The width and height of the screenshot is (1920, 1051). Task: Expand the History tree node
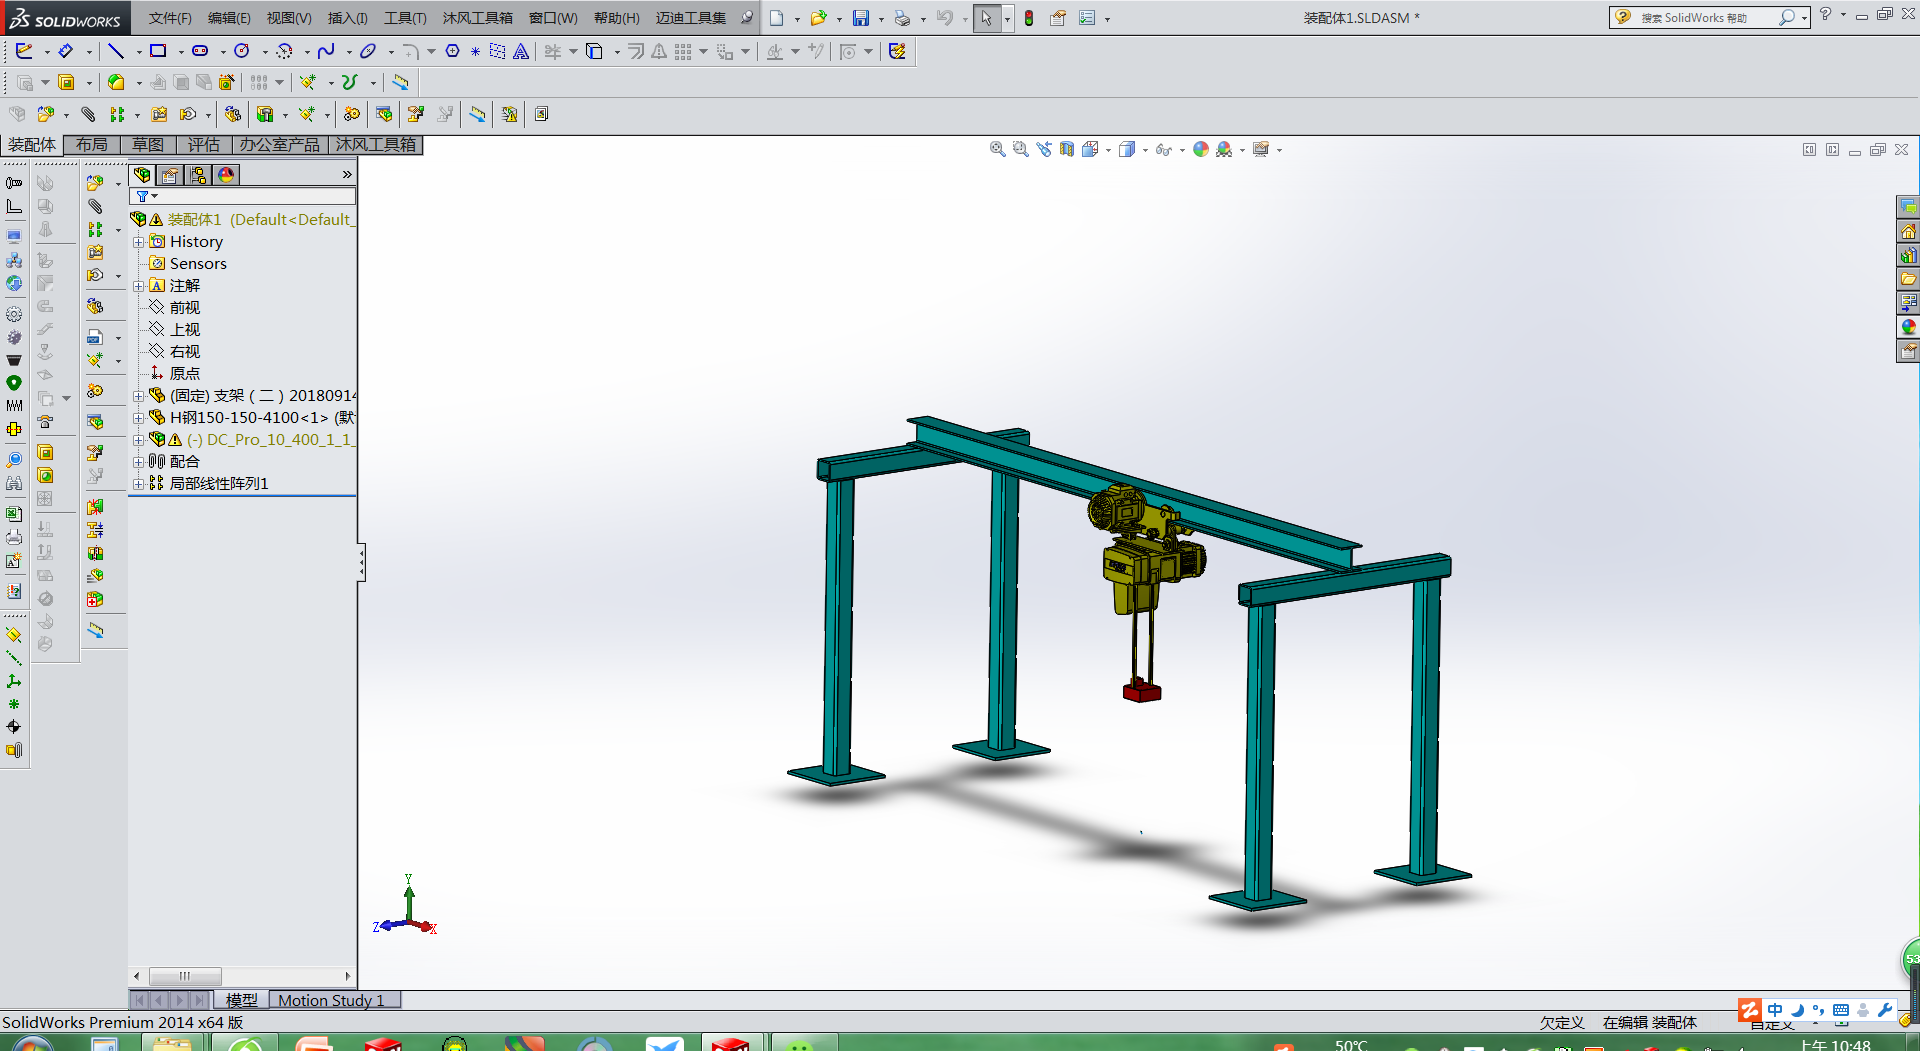click(138, 242)
